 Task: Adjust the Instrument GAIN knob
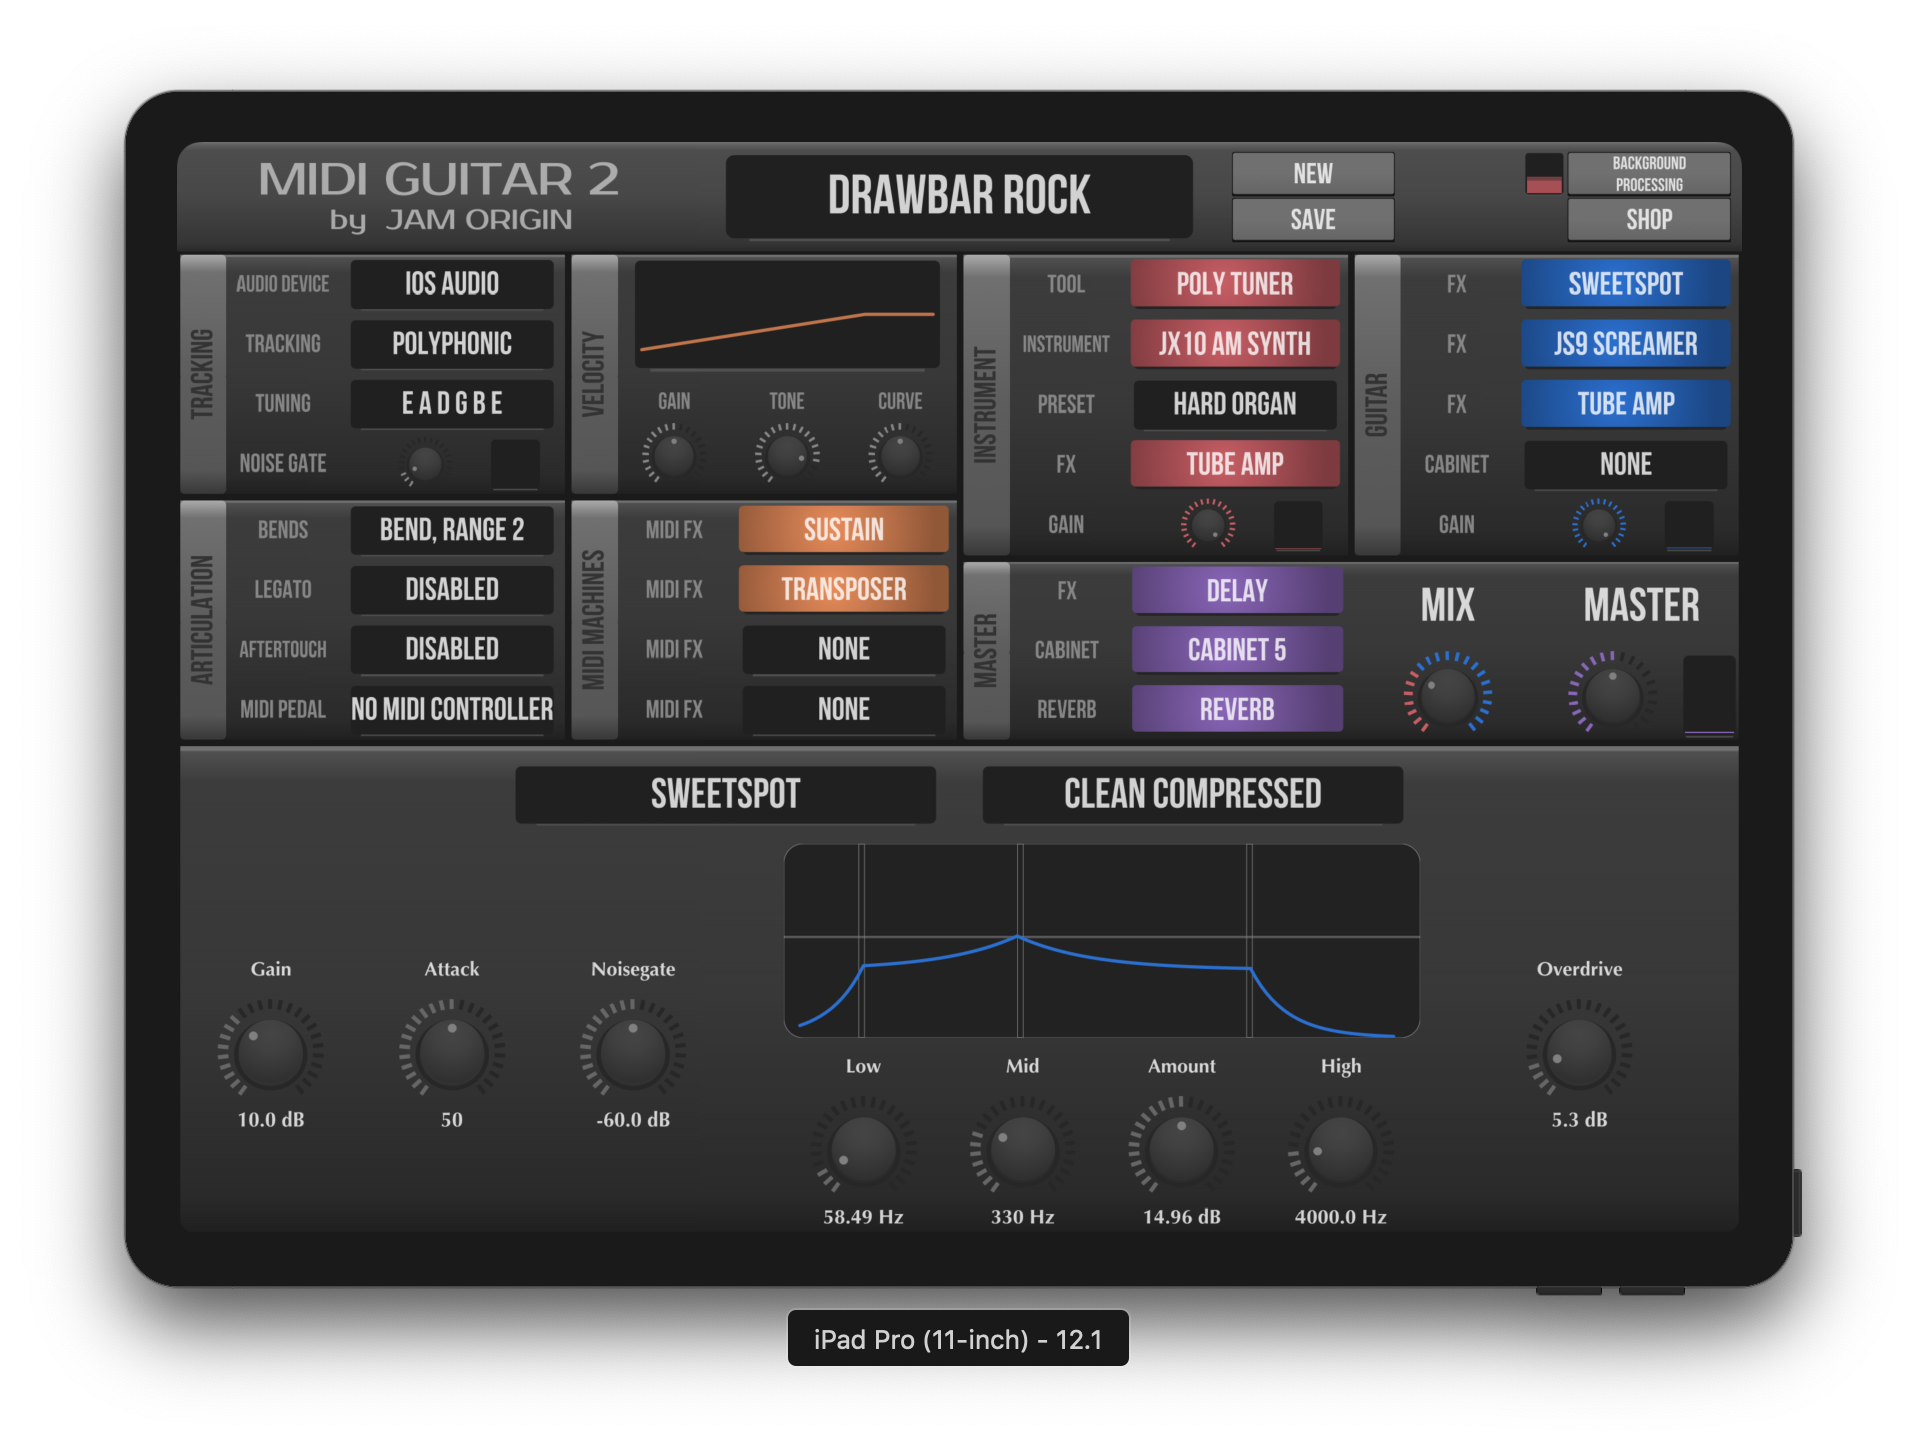pos(1208,524)
